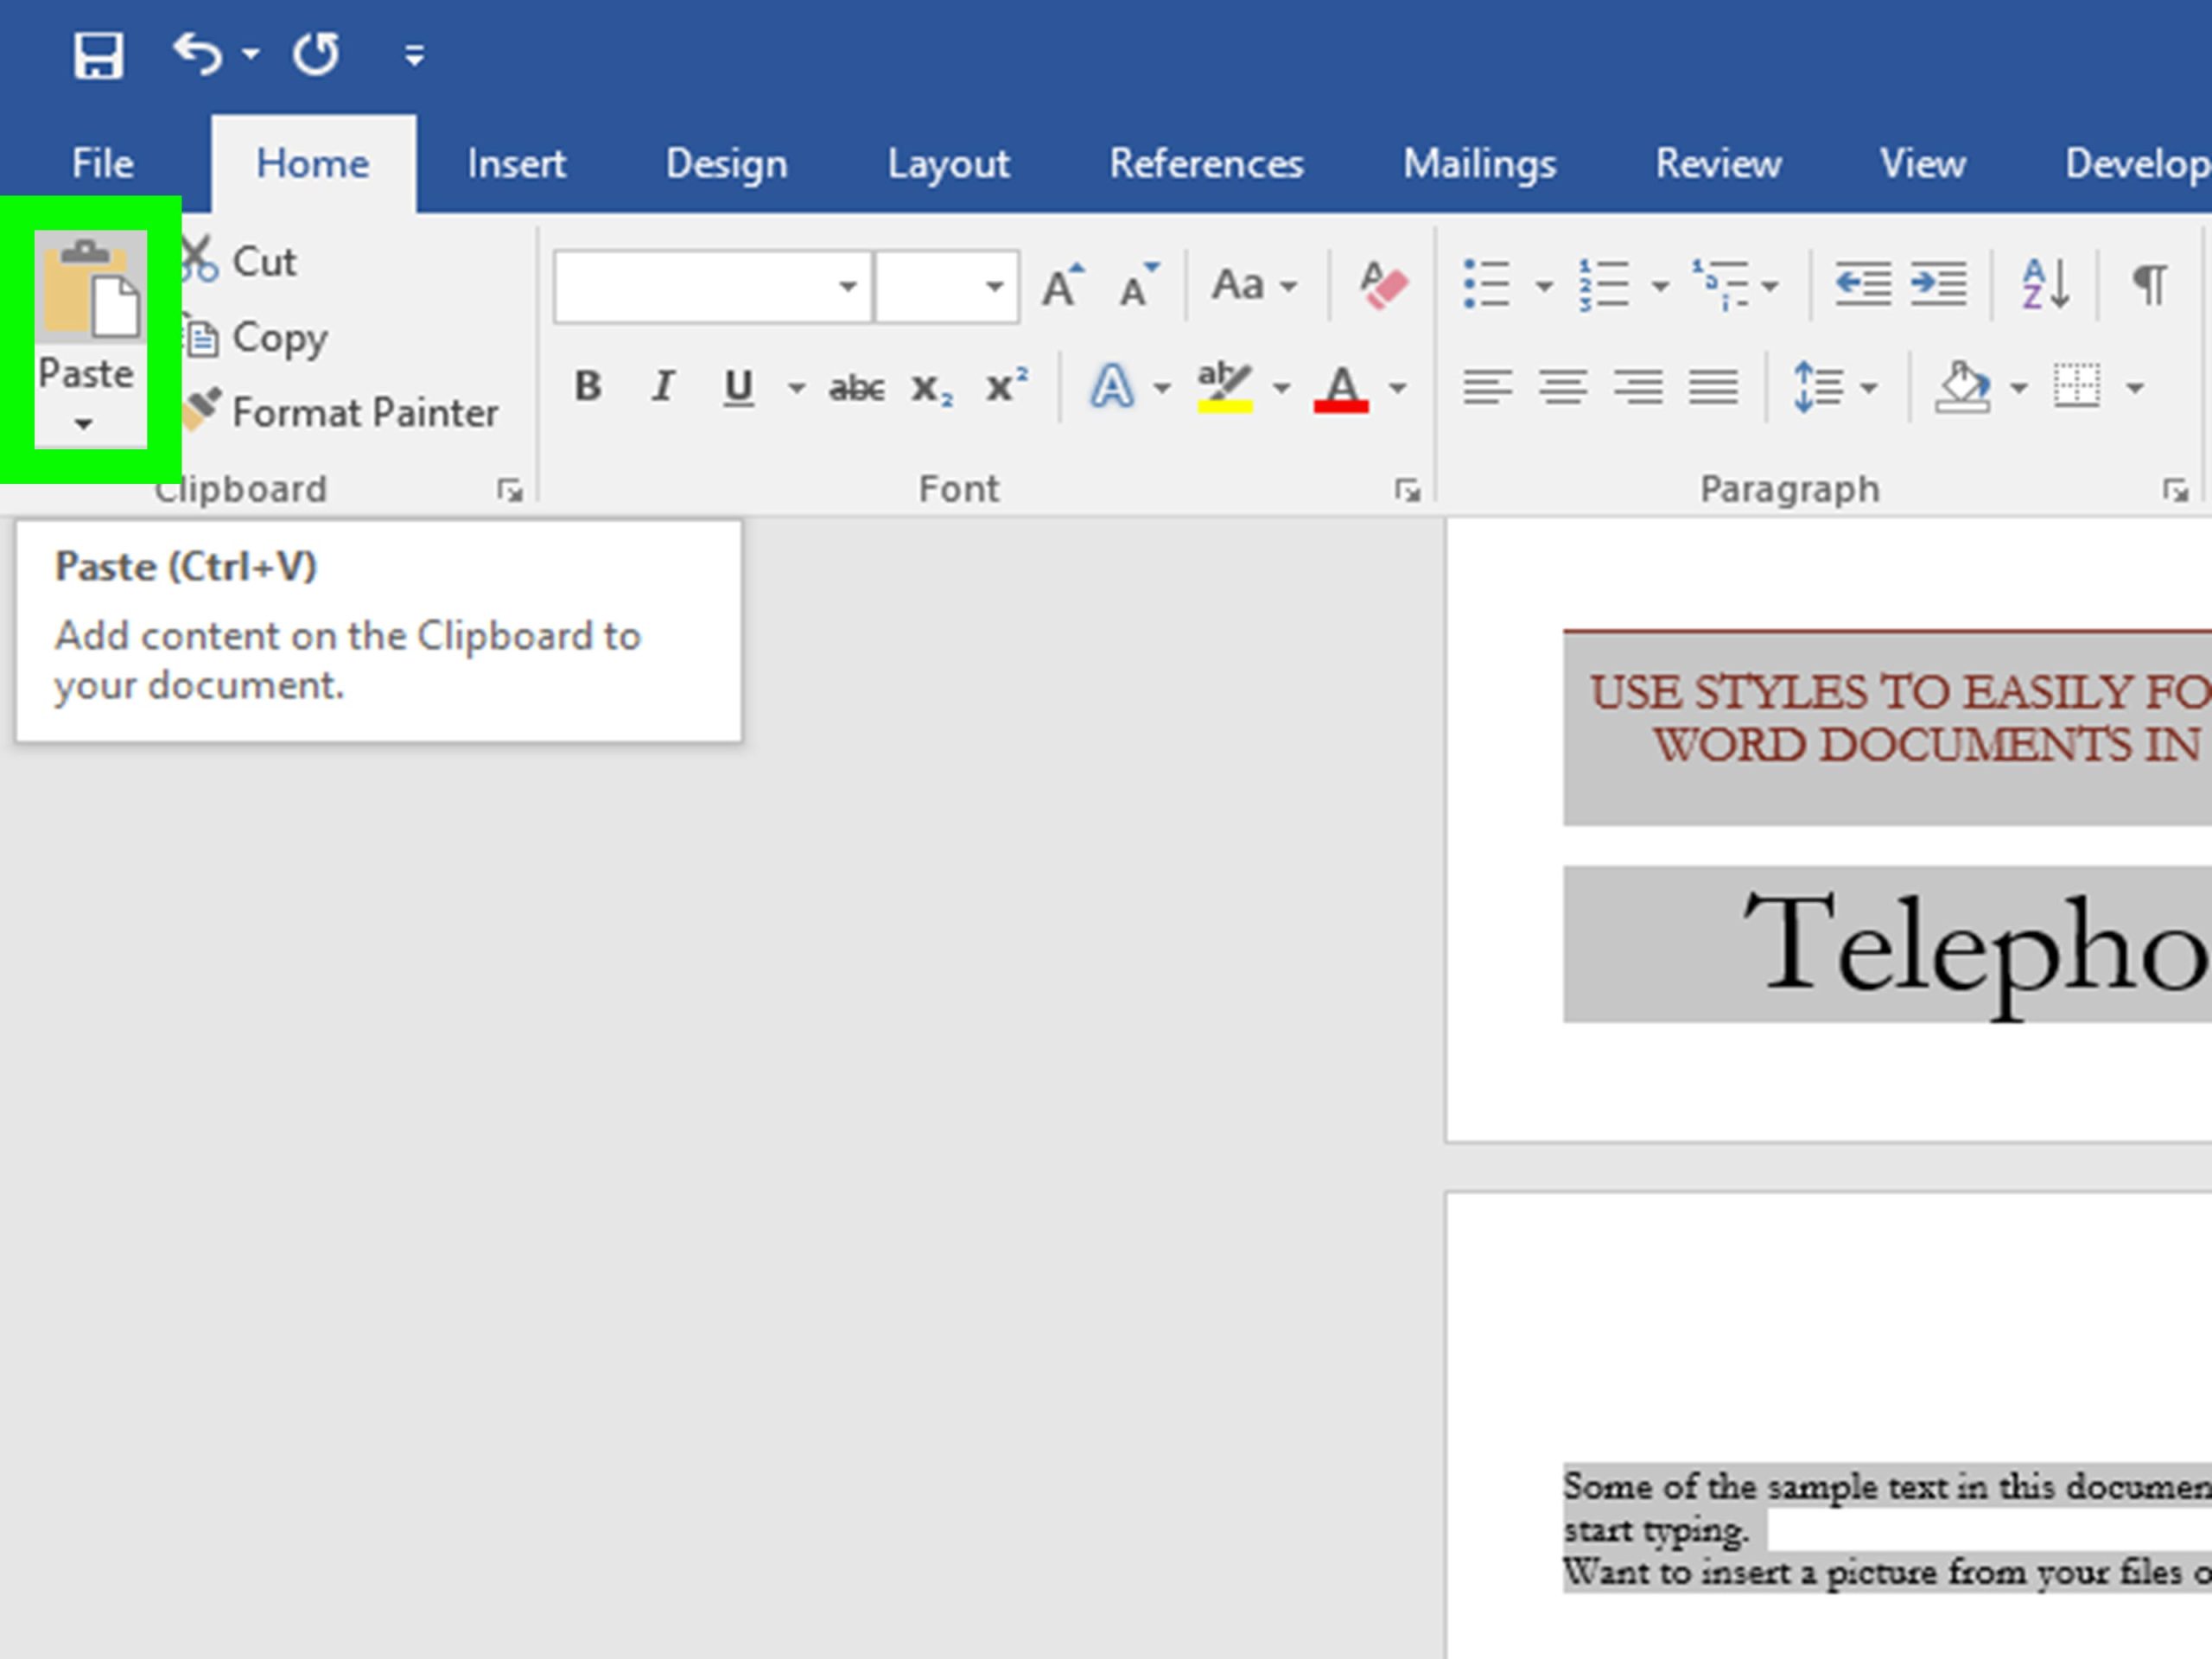Toggle Superscript formatting
Viewport: 2212px width, 1659px height.
(1006, 385)
